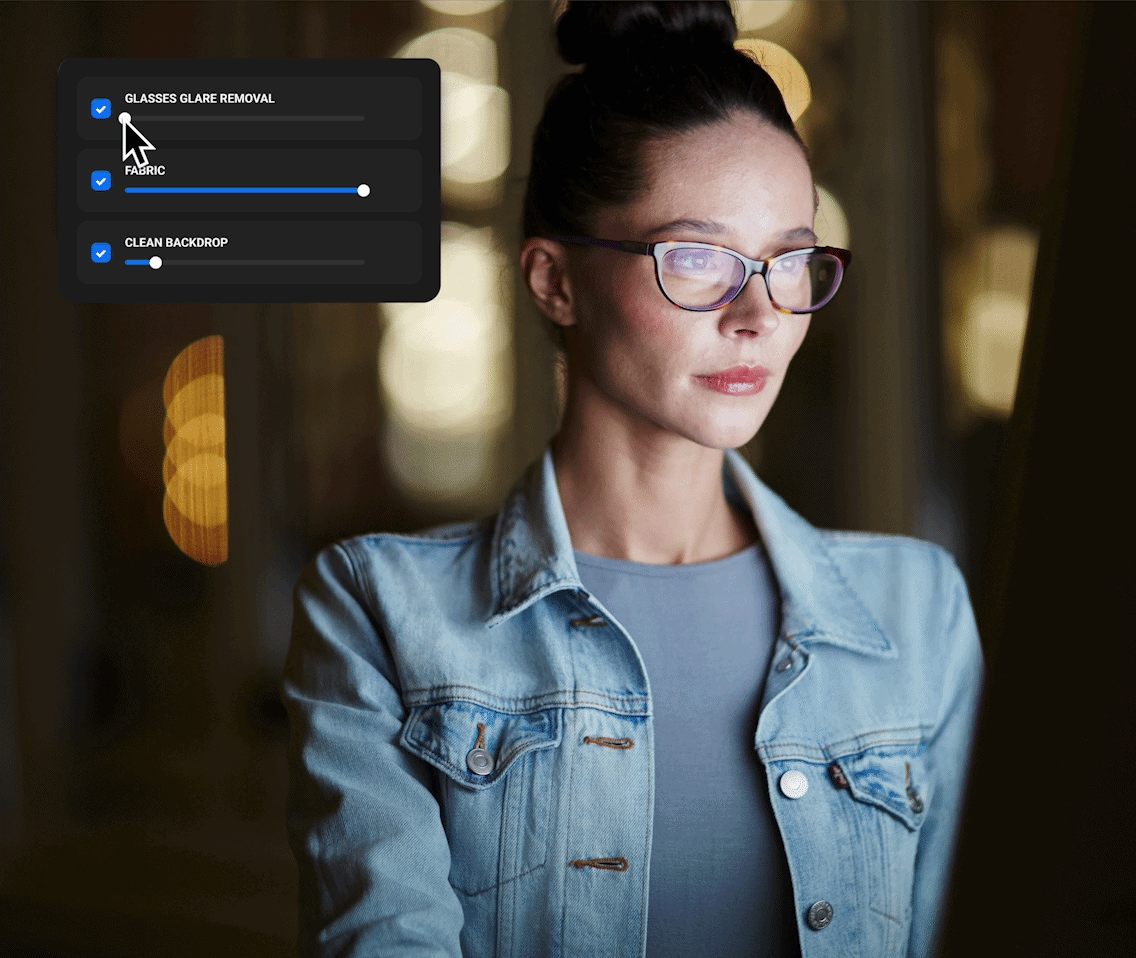Viewport: 1136px width, 958px height.
Task: Toggle the Fabric checkbox
Action: [x=101, y=181]
